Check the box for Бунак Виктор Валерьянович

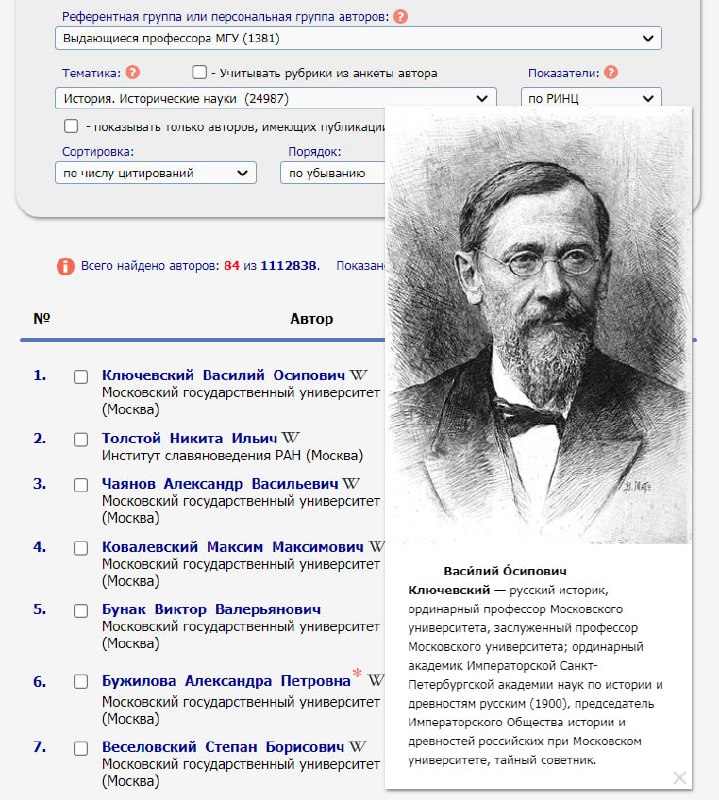click(81, 611)
